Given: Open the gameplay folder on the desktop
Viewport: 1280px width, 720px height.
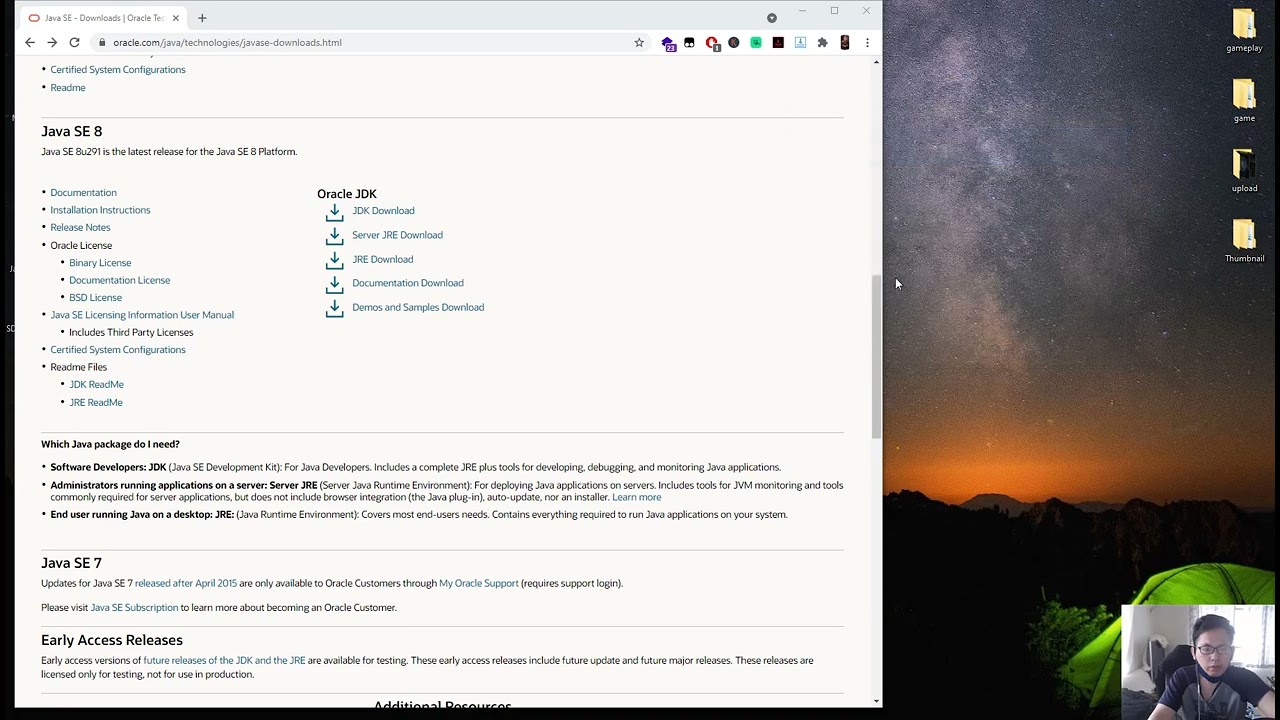Looking at the screenshot, I should pyautogui.click(x=1244, y=31).
